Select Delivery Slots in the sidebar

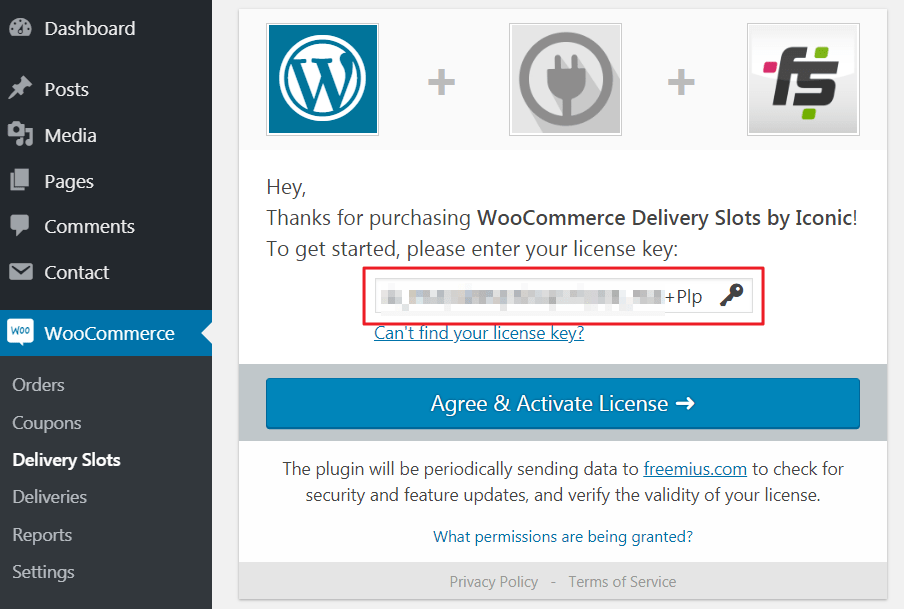pyautogui.click(x=66, y=460)
